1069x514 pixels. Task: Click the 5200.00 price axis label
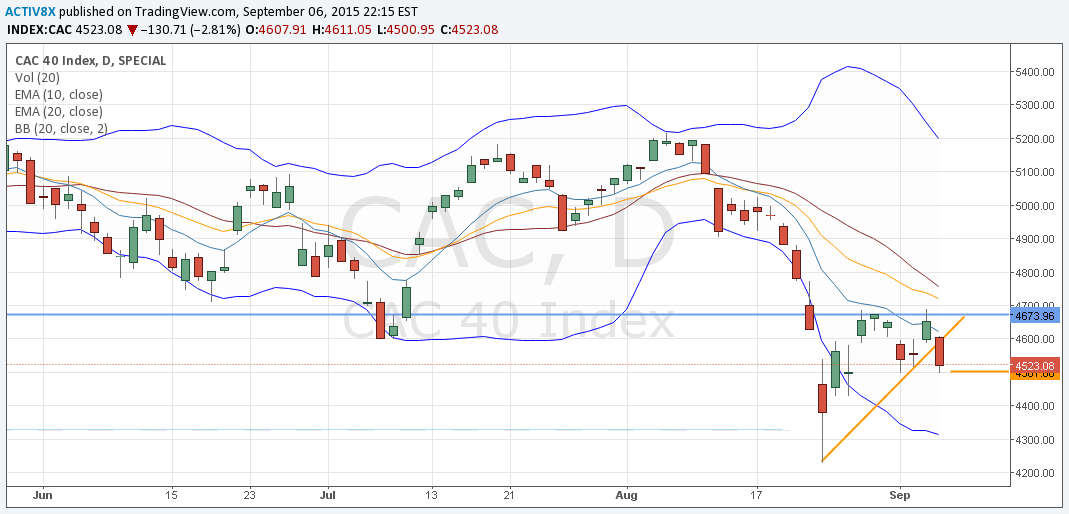pyautogui.click(x=1035, y=139)
